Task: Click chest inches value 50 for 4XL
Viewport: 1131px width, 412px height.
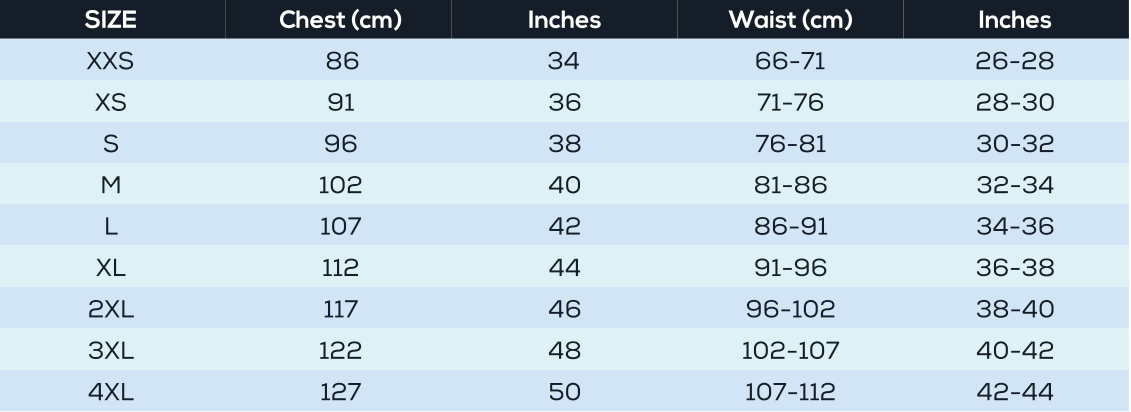Action: pyautogui.click(x=564, y=392)
